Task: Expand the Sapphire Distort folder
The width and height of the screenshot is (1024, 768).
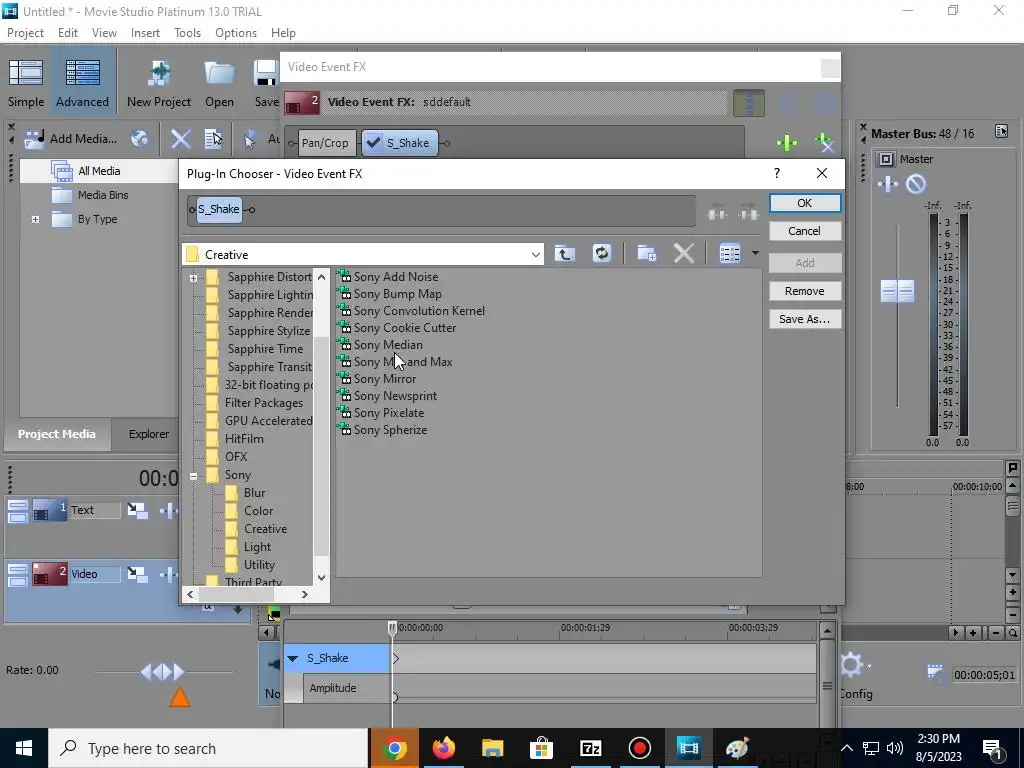Action: 193,278
